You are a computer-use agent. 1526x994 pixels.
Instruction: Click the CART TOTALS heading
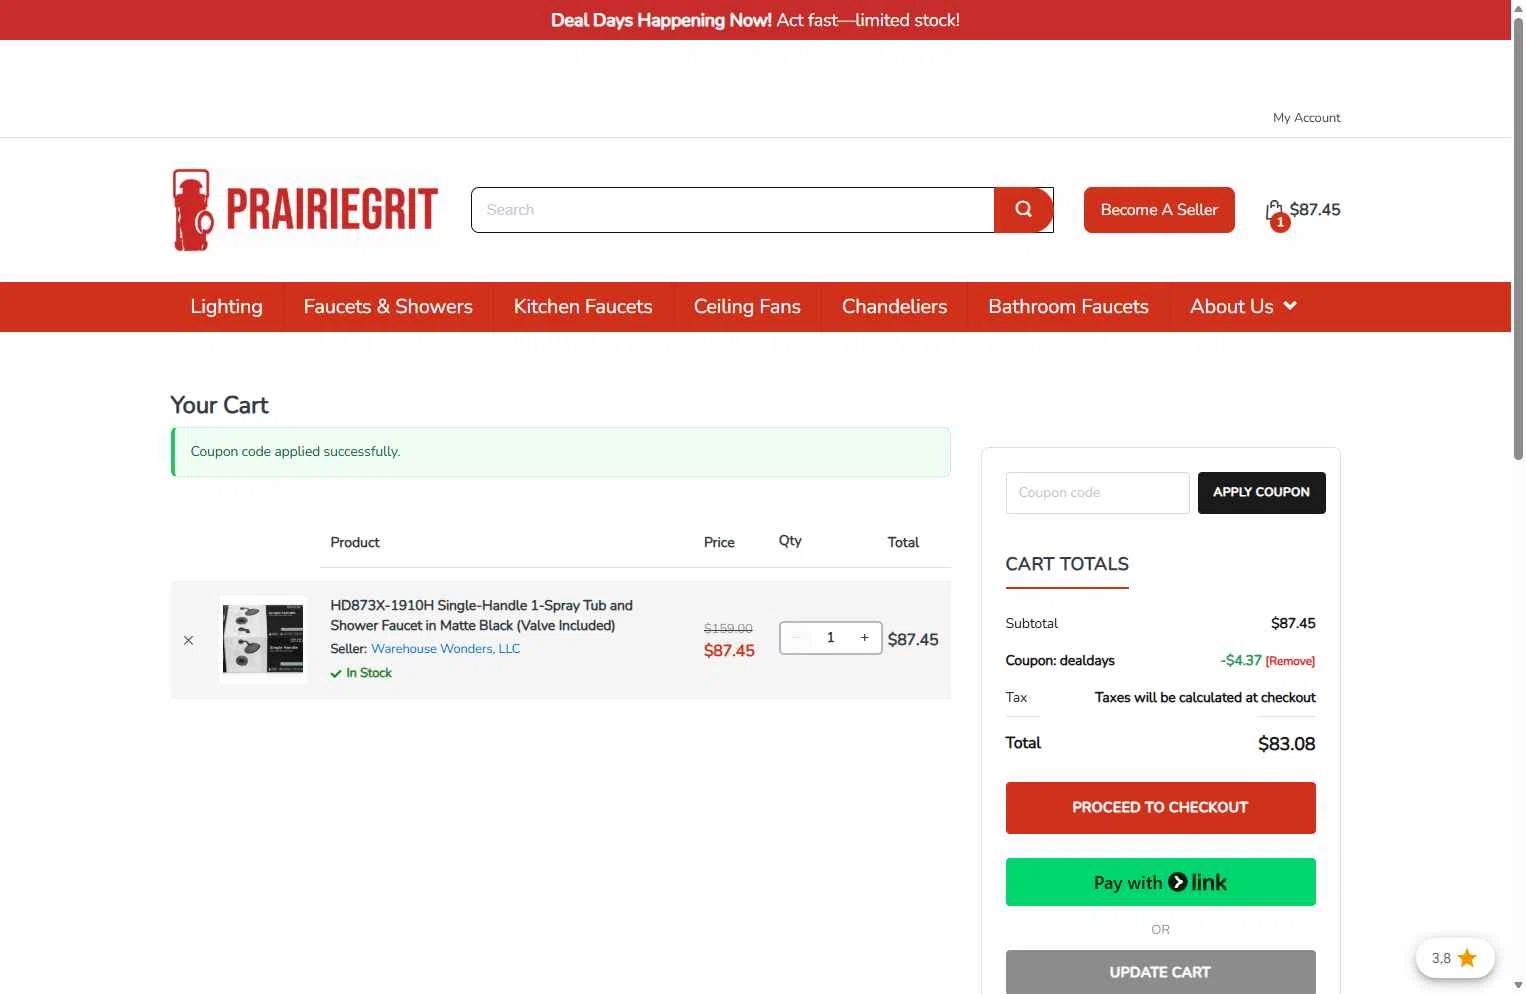(x=1067, y=564)
